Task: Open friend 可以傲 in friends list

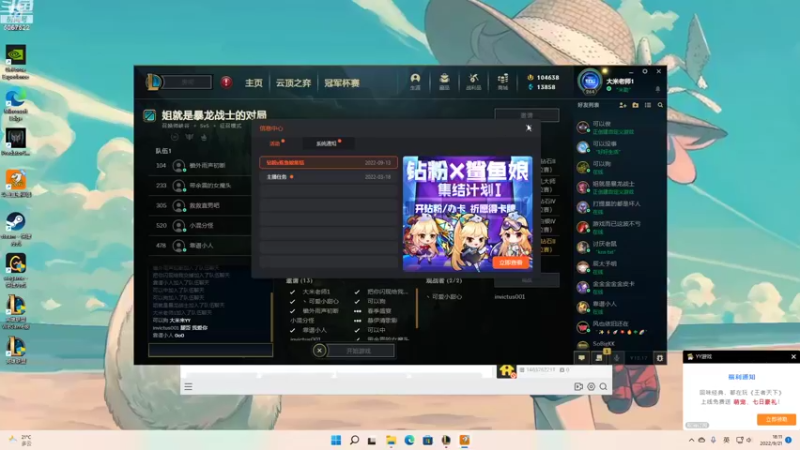Action: (619, 127)
